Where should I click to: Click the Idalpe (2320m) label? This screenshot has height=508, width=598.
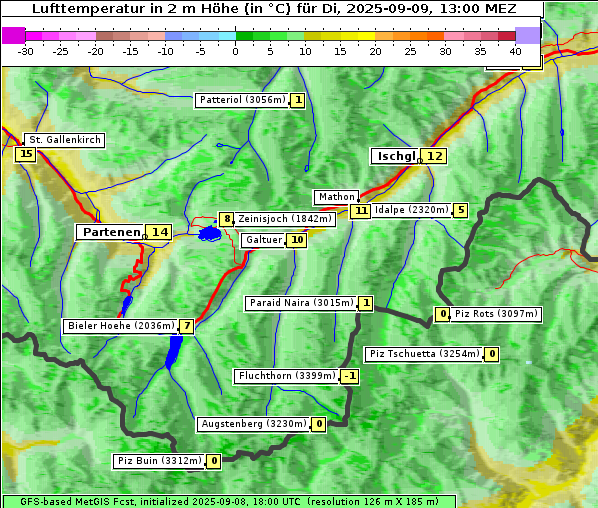[412, 210]
